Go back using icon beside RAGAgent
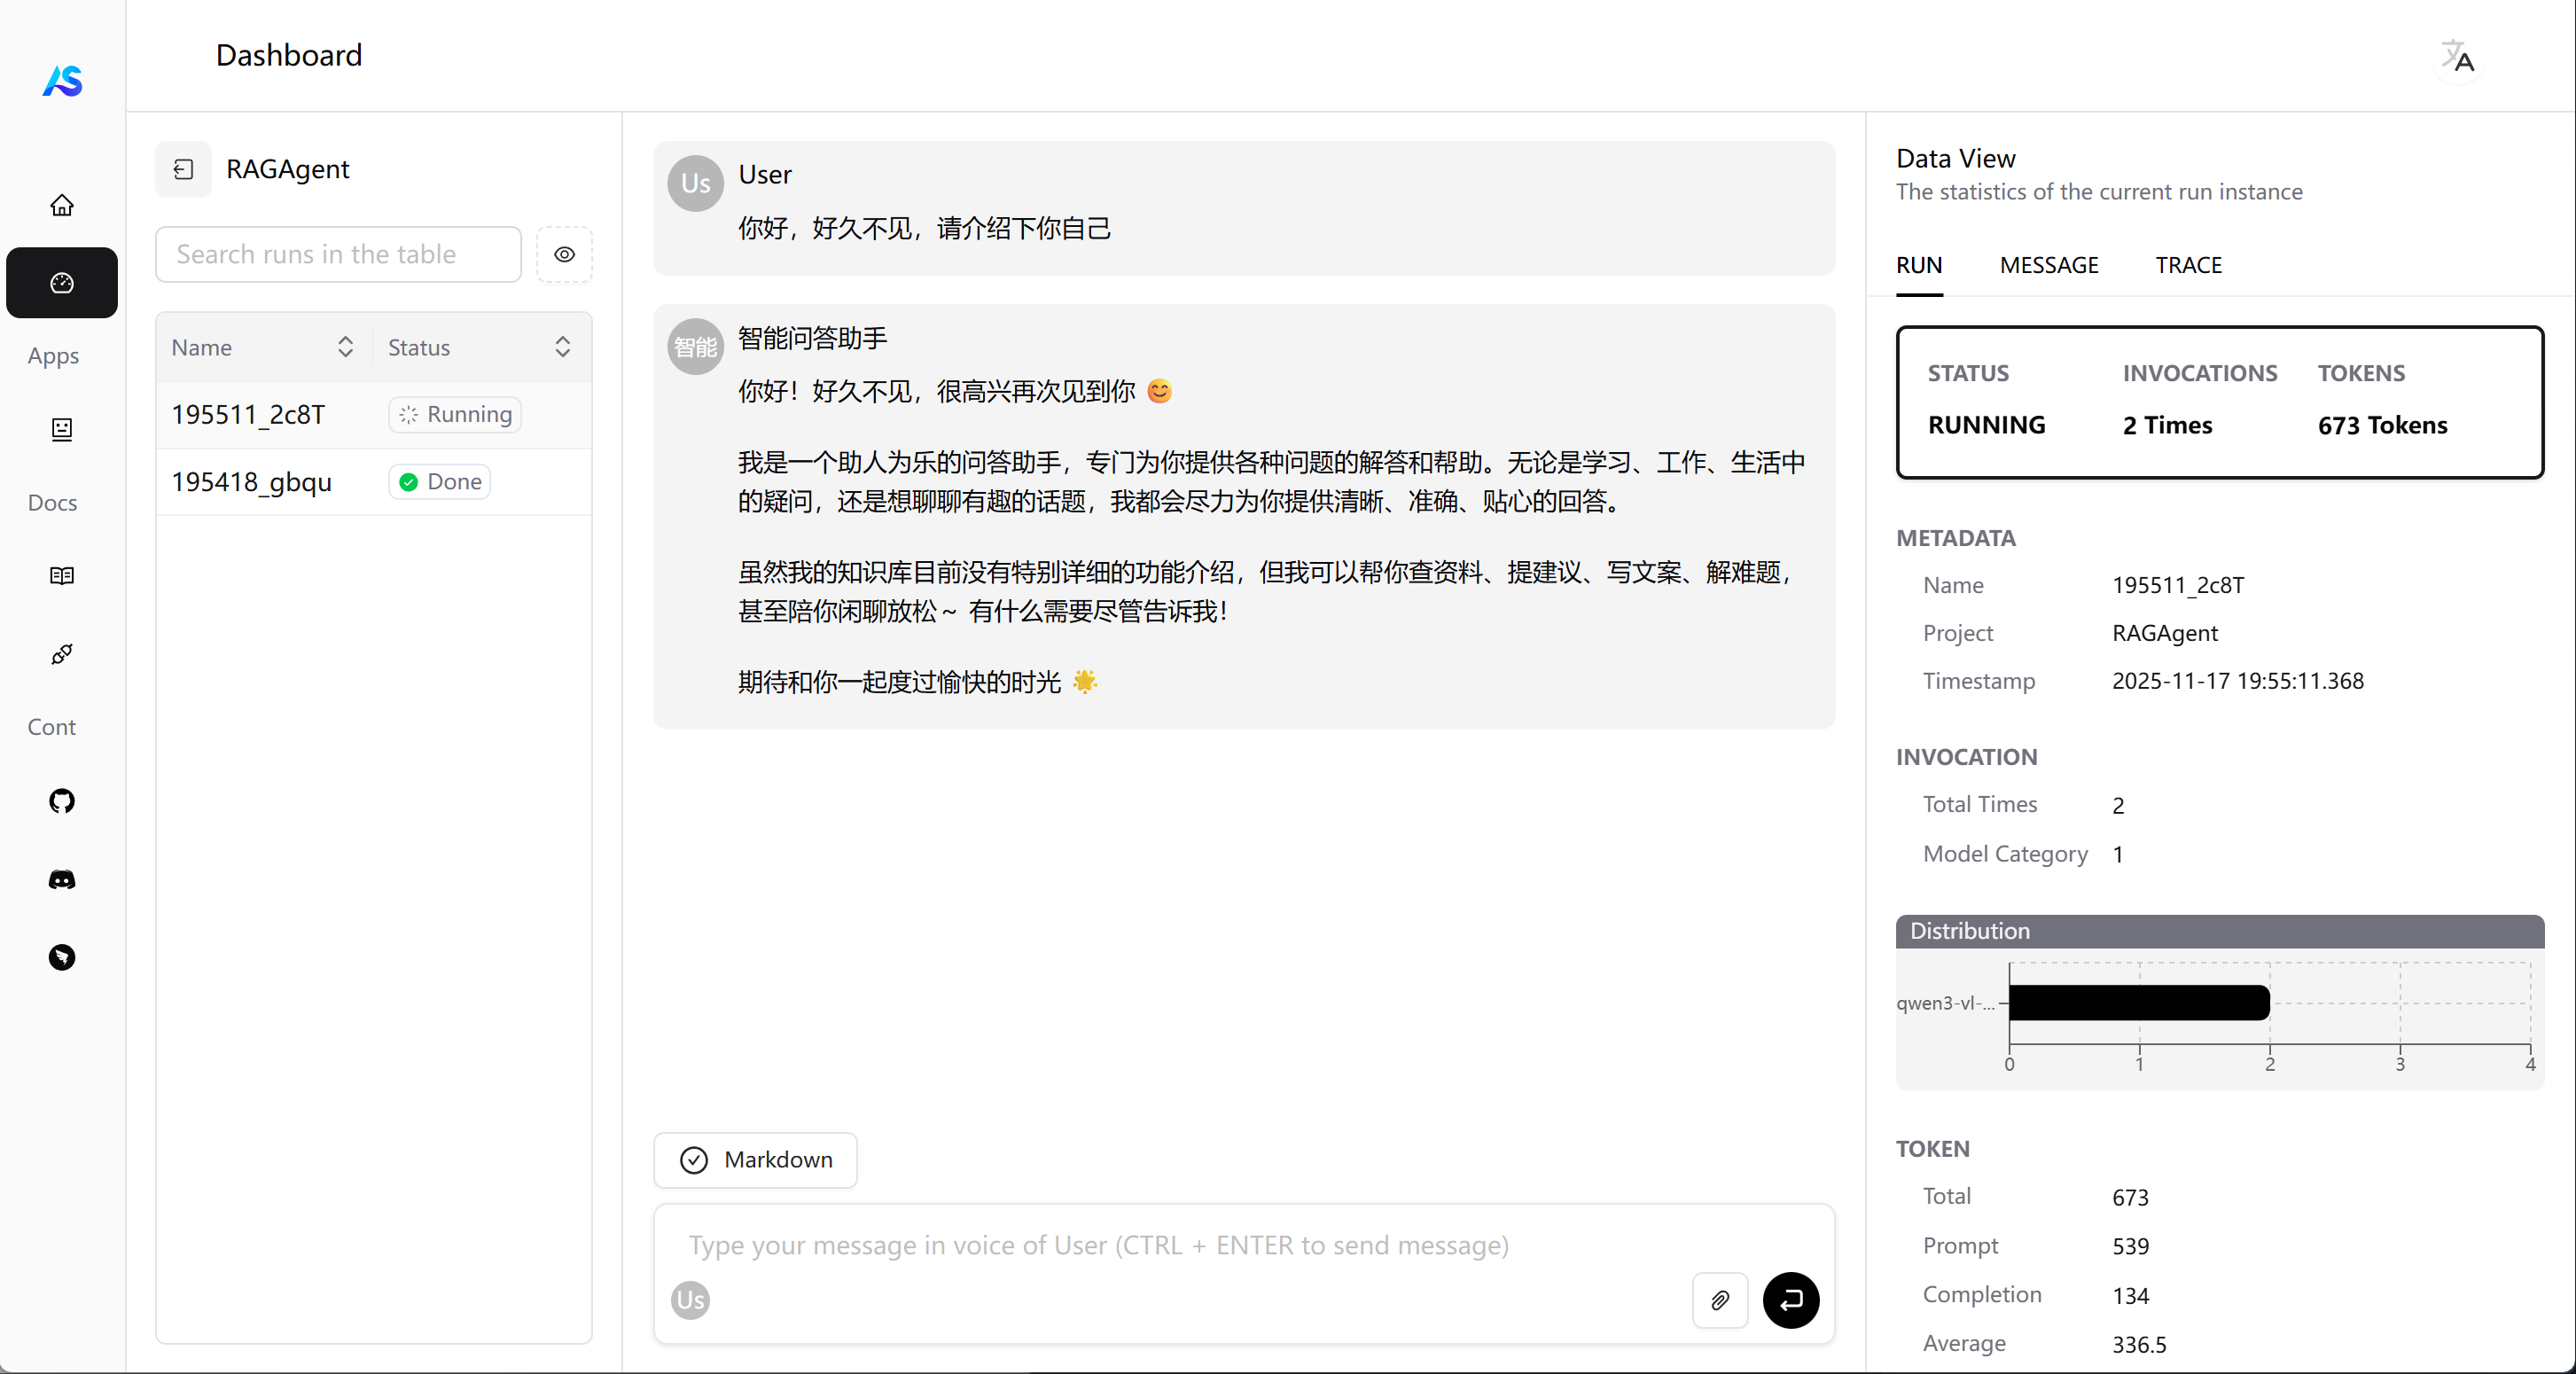This screenshot has height=1374, width=2576. [183, 169]
